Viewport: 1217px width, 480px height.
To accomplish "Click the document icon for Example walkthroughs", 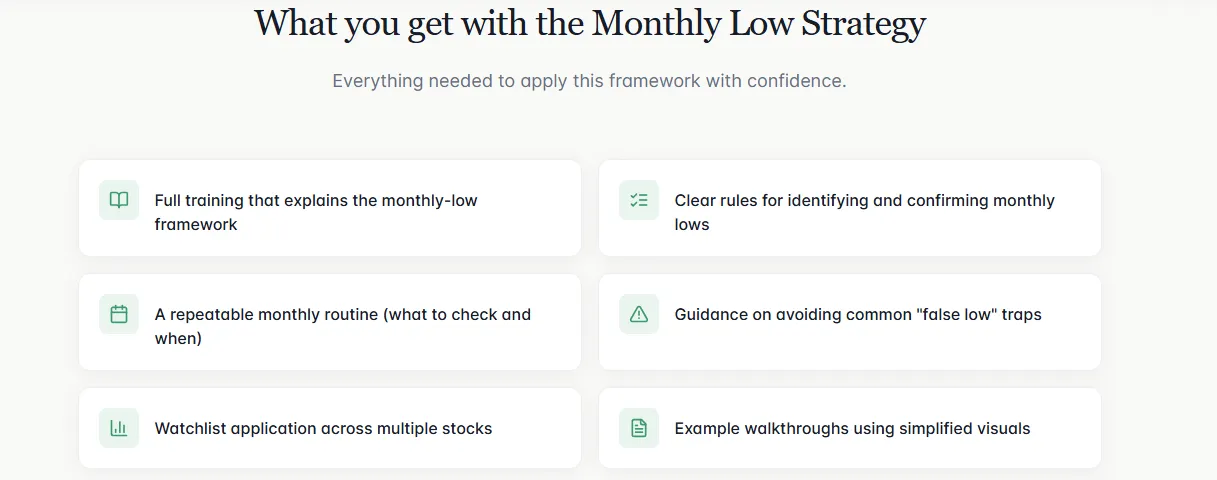I will [x=639, y=428].
